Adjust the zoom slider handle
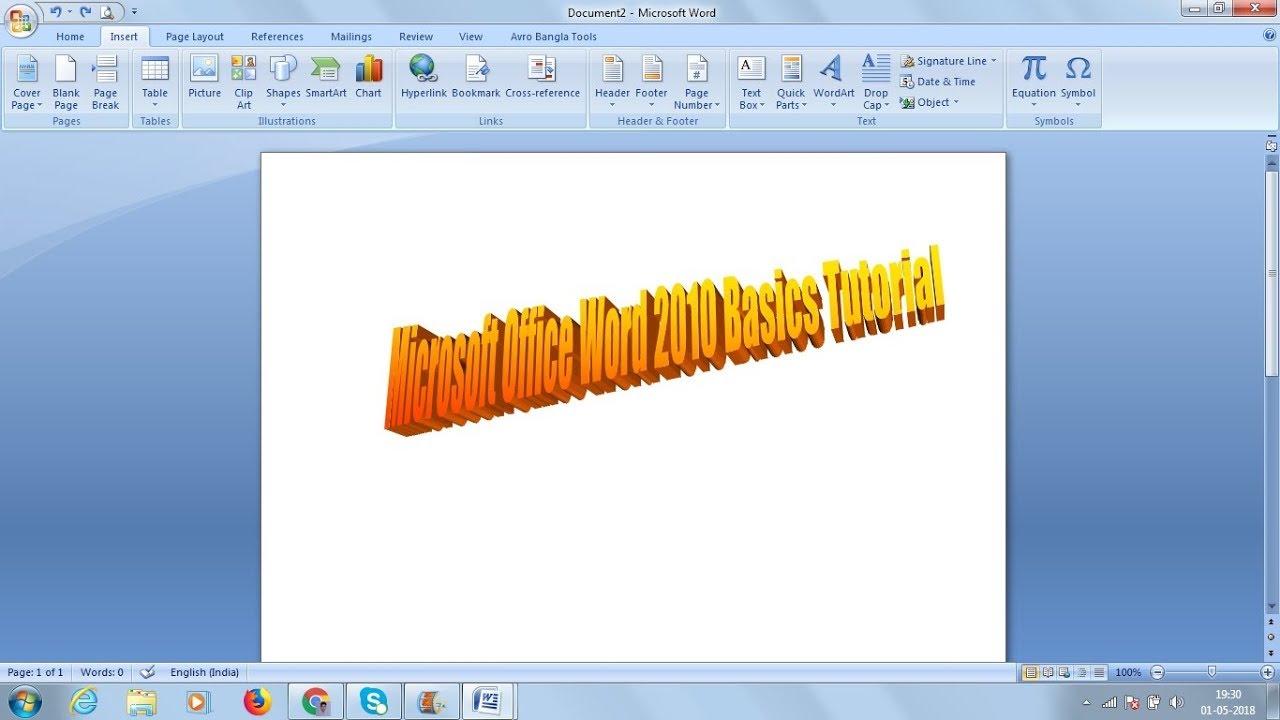 tap(1212, 672)
